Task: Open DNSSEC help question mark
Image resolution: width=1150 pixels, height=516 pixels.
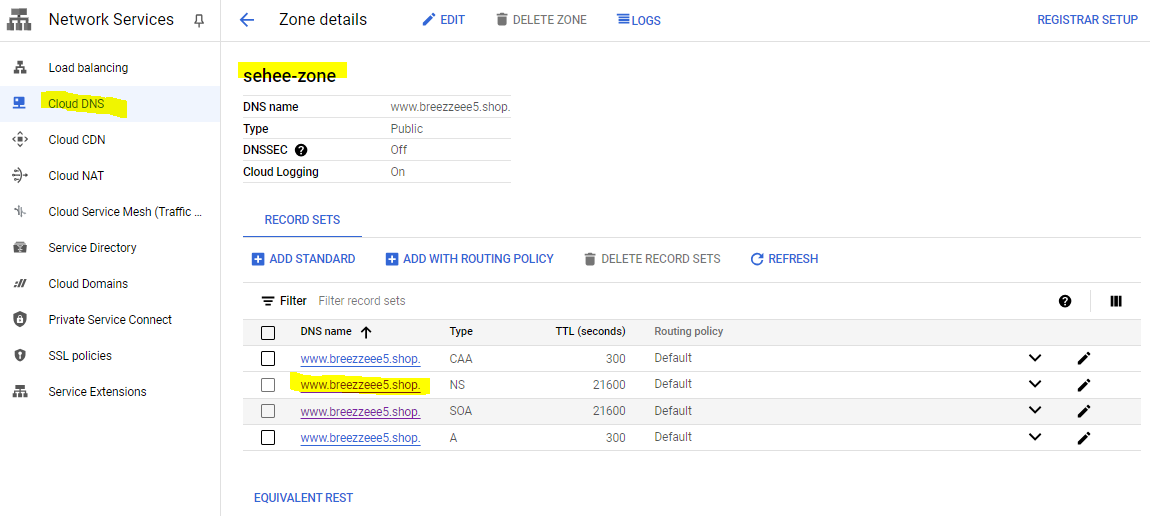Action: 301,150
